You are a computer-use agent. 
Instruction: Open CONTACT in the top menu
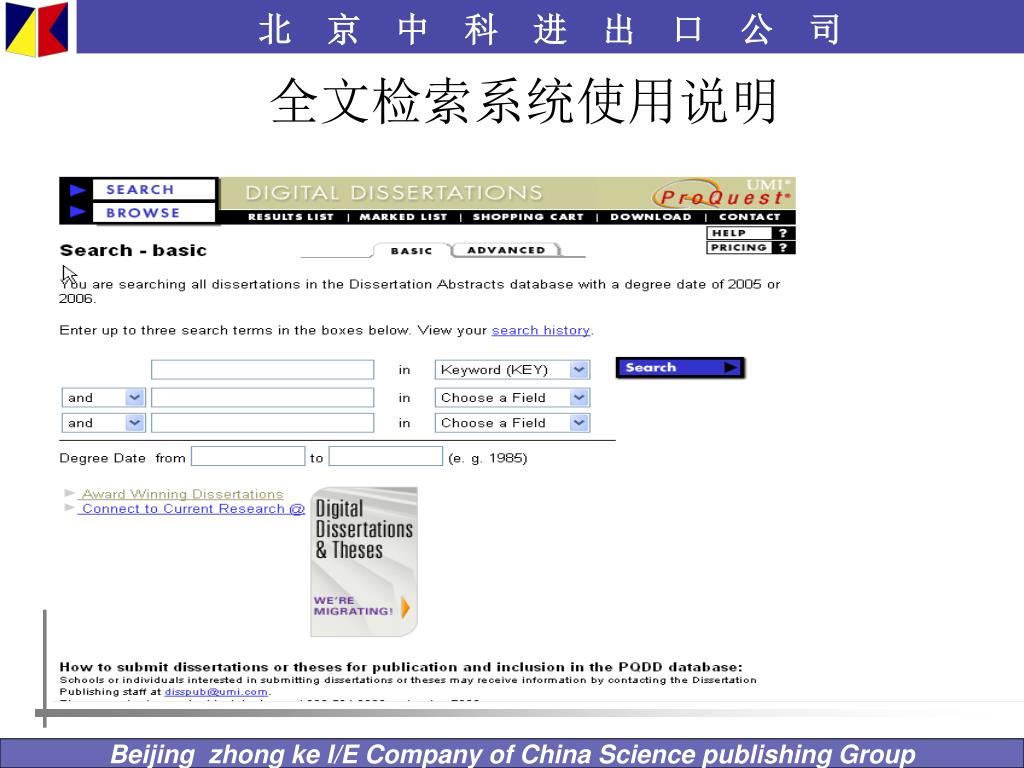pyautogui.click(x=749, y=217)
